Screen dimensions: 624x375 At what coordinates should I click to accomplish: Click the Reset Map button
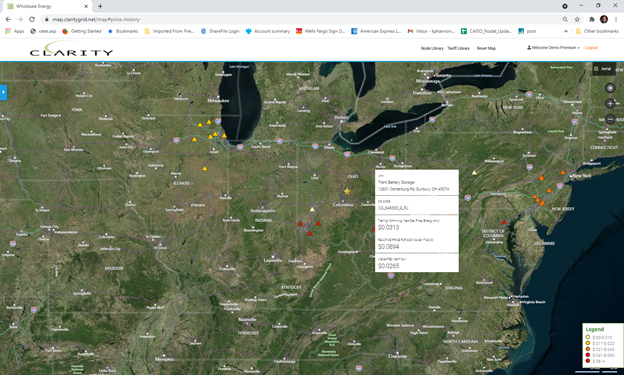click(x=486, y=48)
